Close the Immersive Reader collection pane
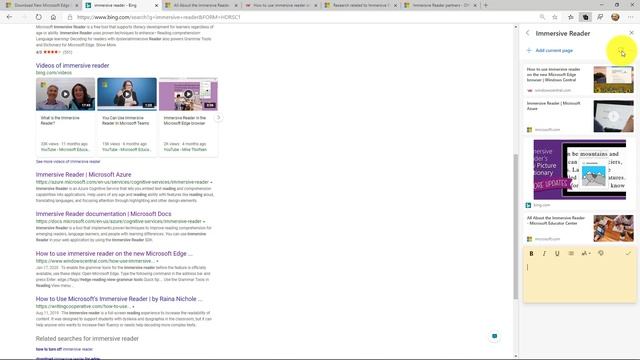The height and width of the screenshot is (360, 640). 631,33
